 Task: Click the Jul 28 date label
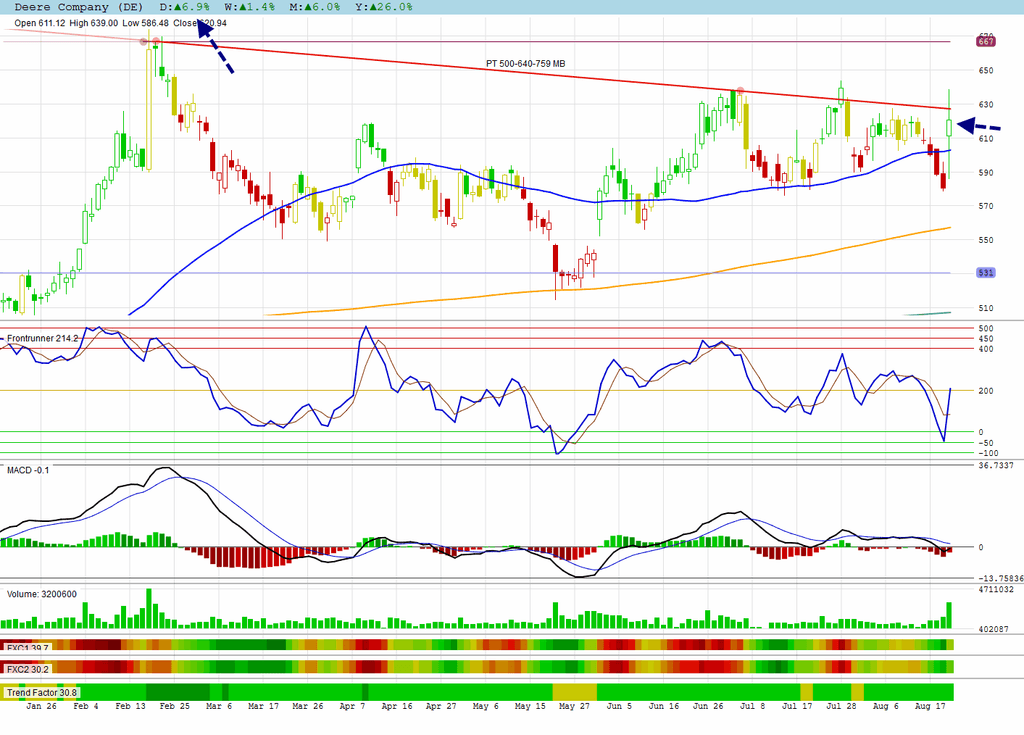pos(841,706)
